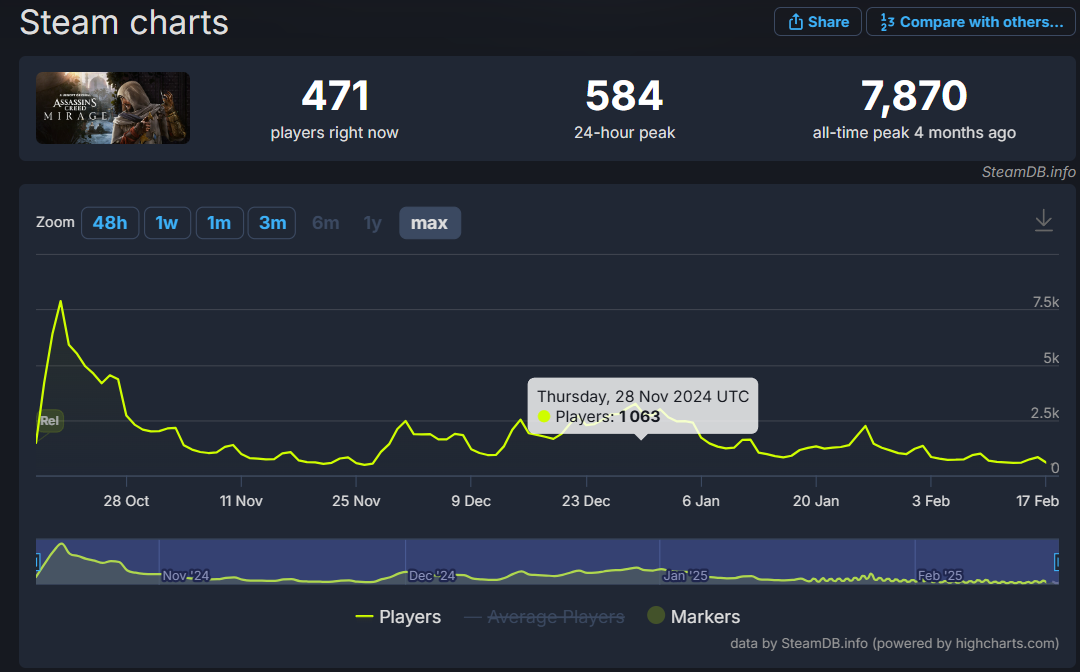Click the 6 Jan axis label
The height and width of the screenshot is (672, 1080).
(x=701, y=501)
